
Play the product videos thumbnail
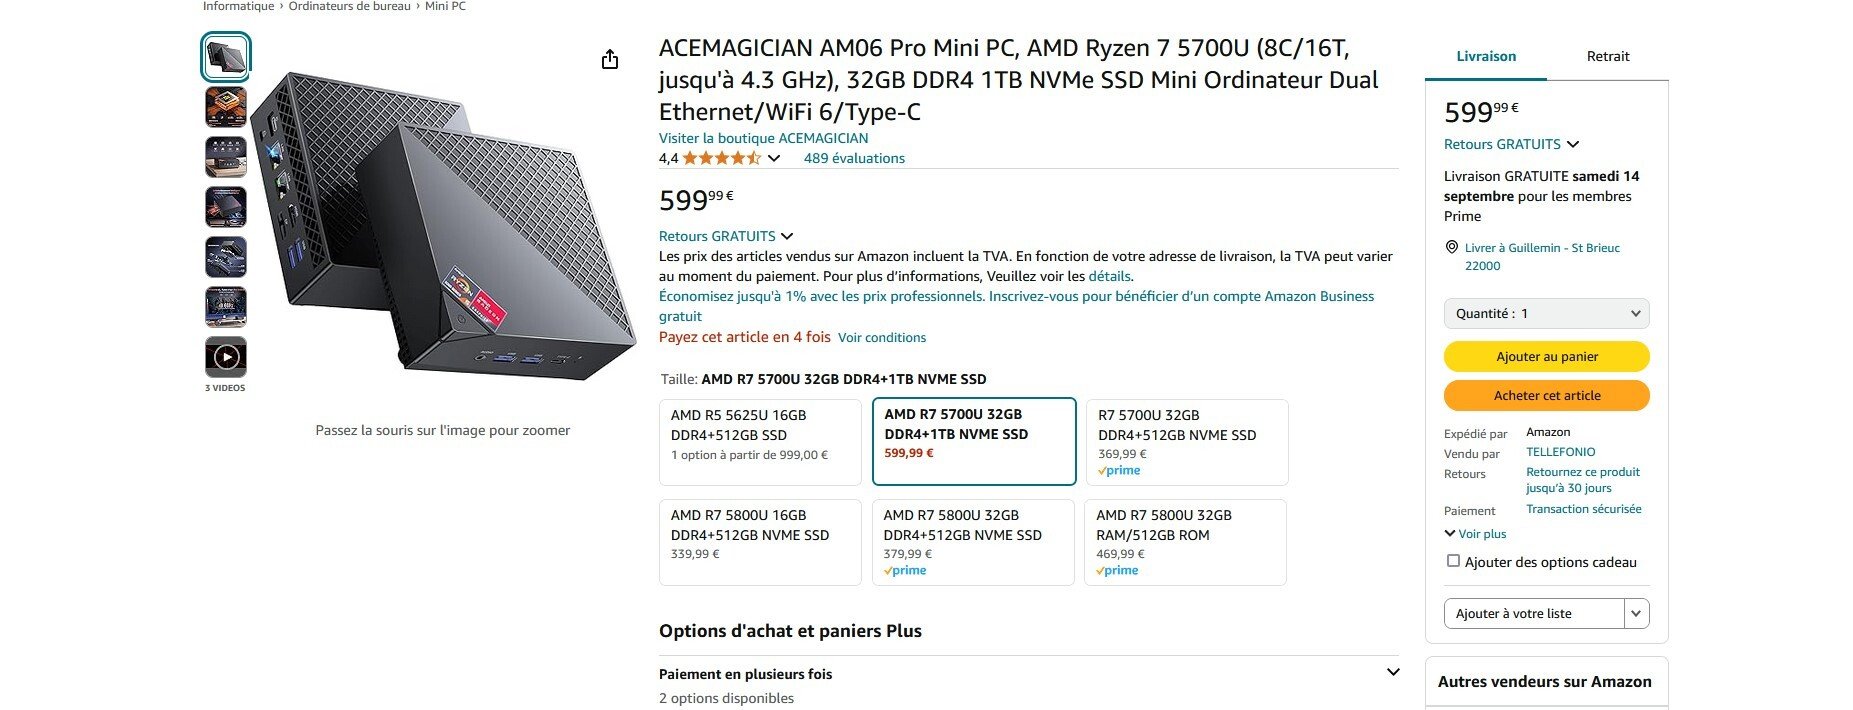click(x=226, y=357)
